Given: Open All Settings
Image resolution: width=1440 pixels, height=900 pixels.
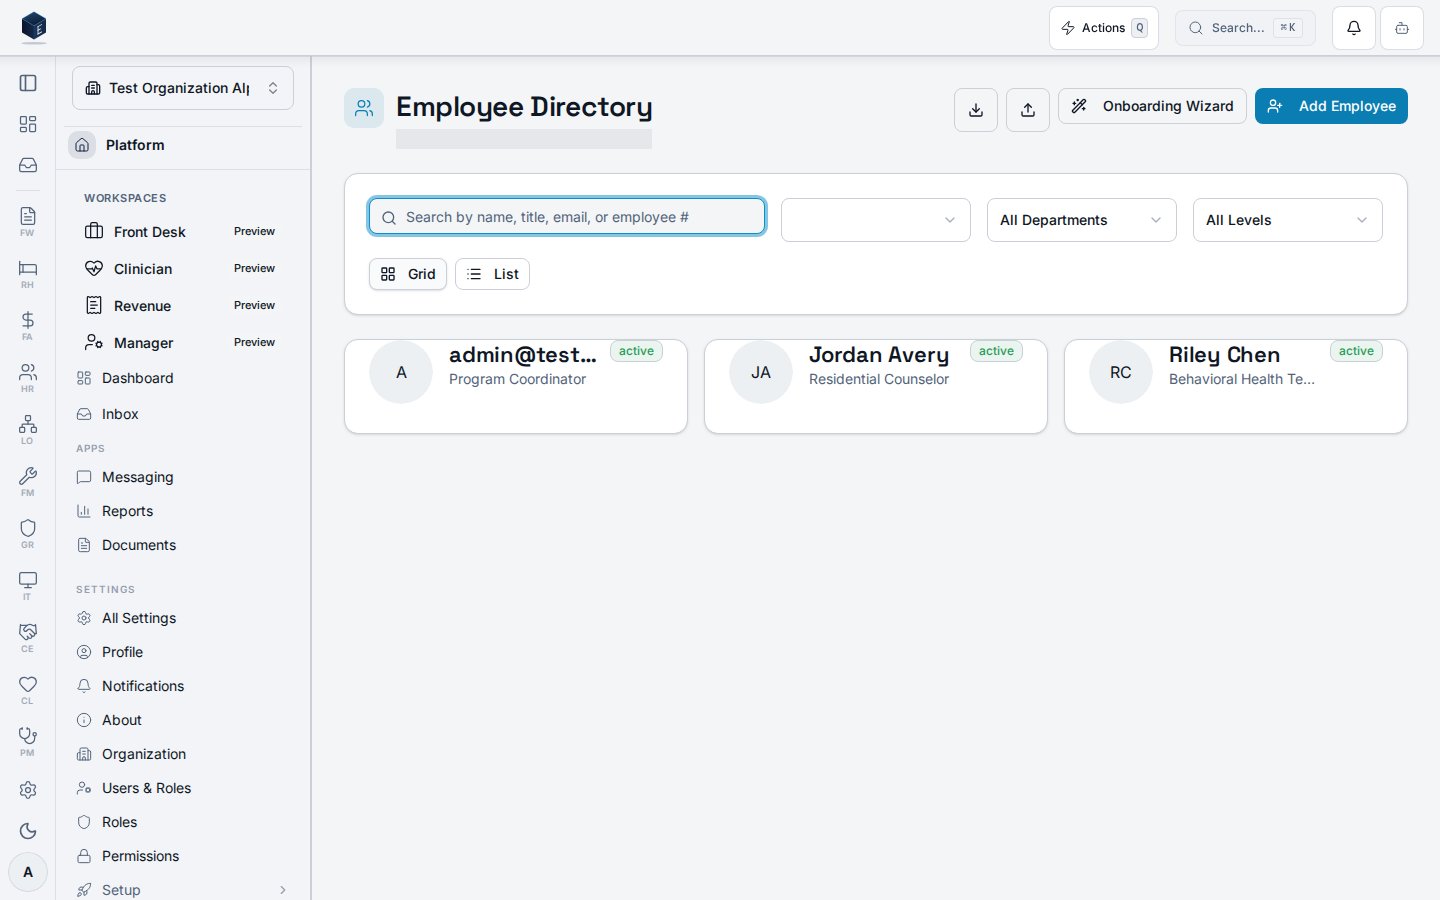Looking at the screenshot, I should pos(183,618).
